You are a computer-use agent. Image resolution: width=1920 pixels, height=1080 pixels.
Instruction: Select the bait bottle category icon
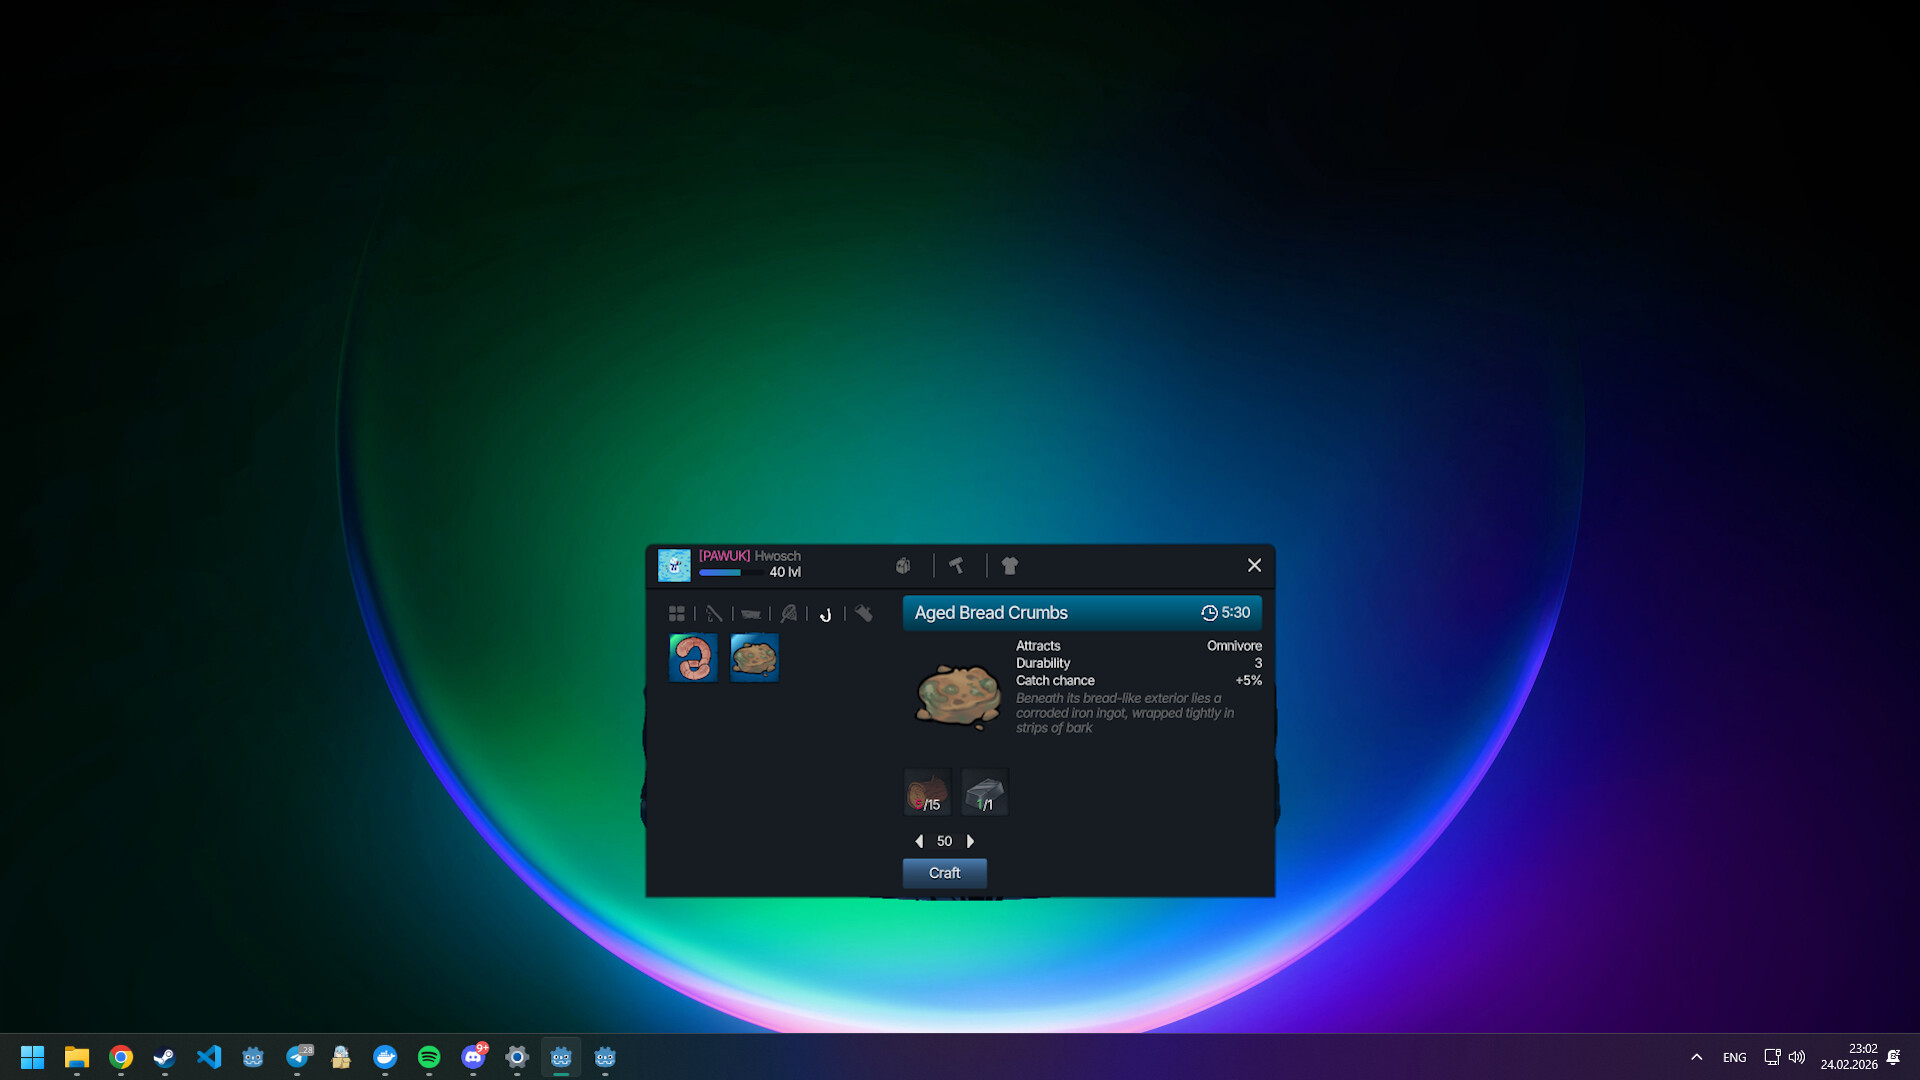[x=864, y=613]
